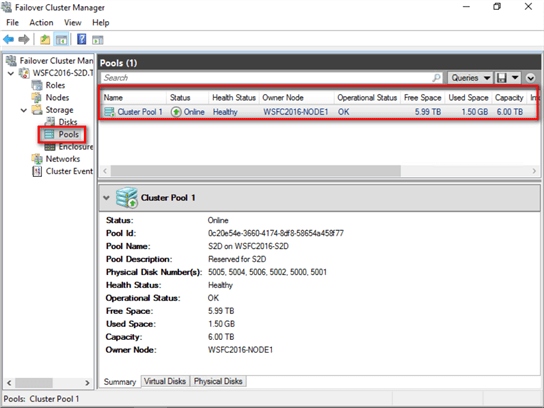
Task: Click the Back arrow toolbar icon
Action: pyautogui.click(x=9, y=39)
